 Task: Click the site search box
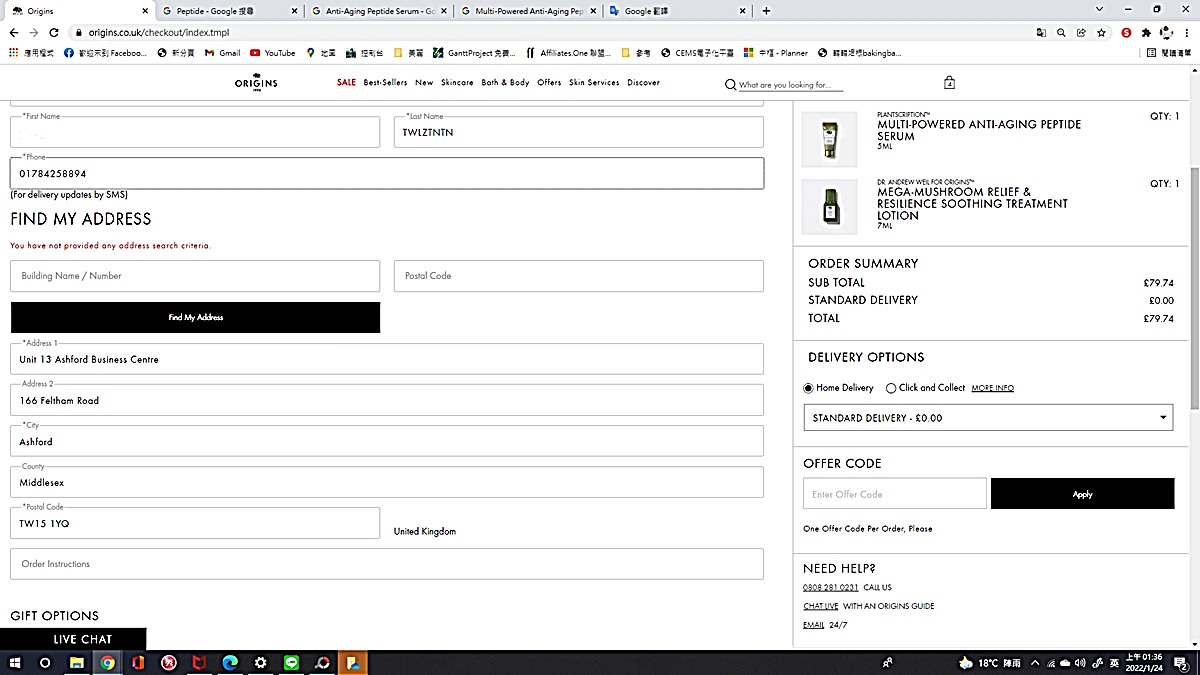click(791, 85)
